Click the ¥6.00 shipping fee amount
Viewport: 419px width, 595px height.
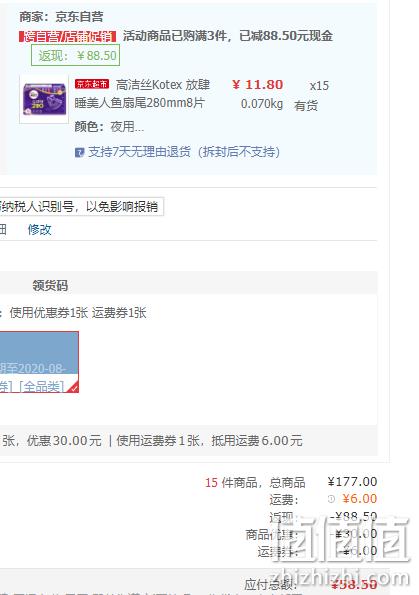359,499
